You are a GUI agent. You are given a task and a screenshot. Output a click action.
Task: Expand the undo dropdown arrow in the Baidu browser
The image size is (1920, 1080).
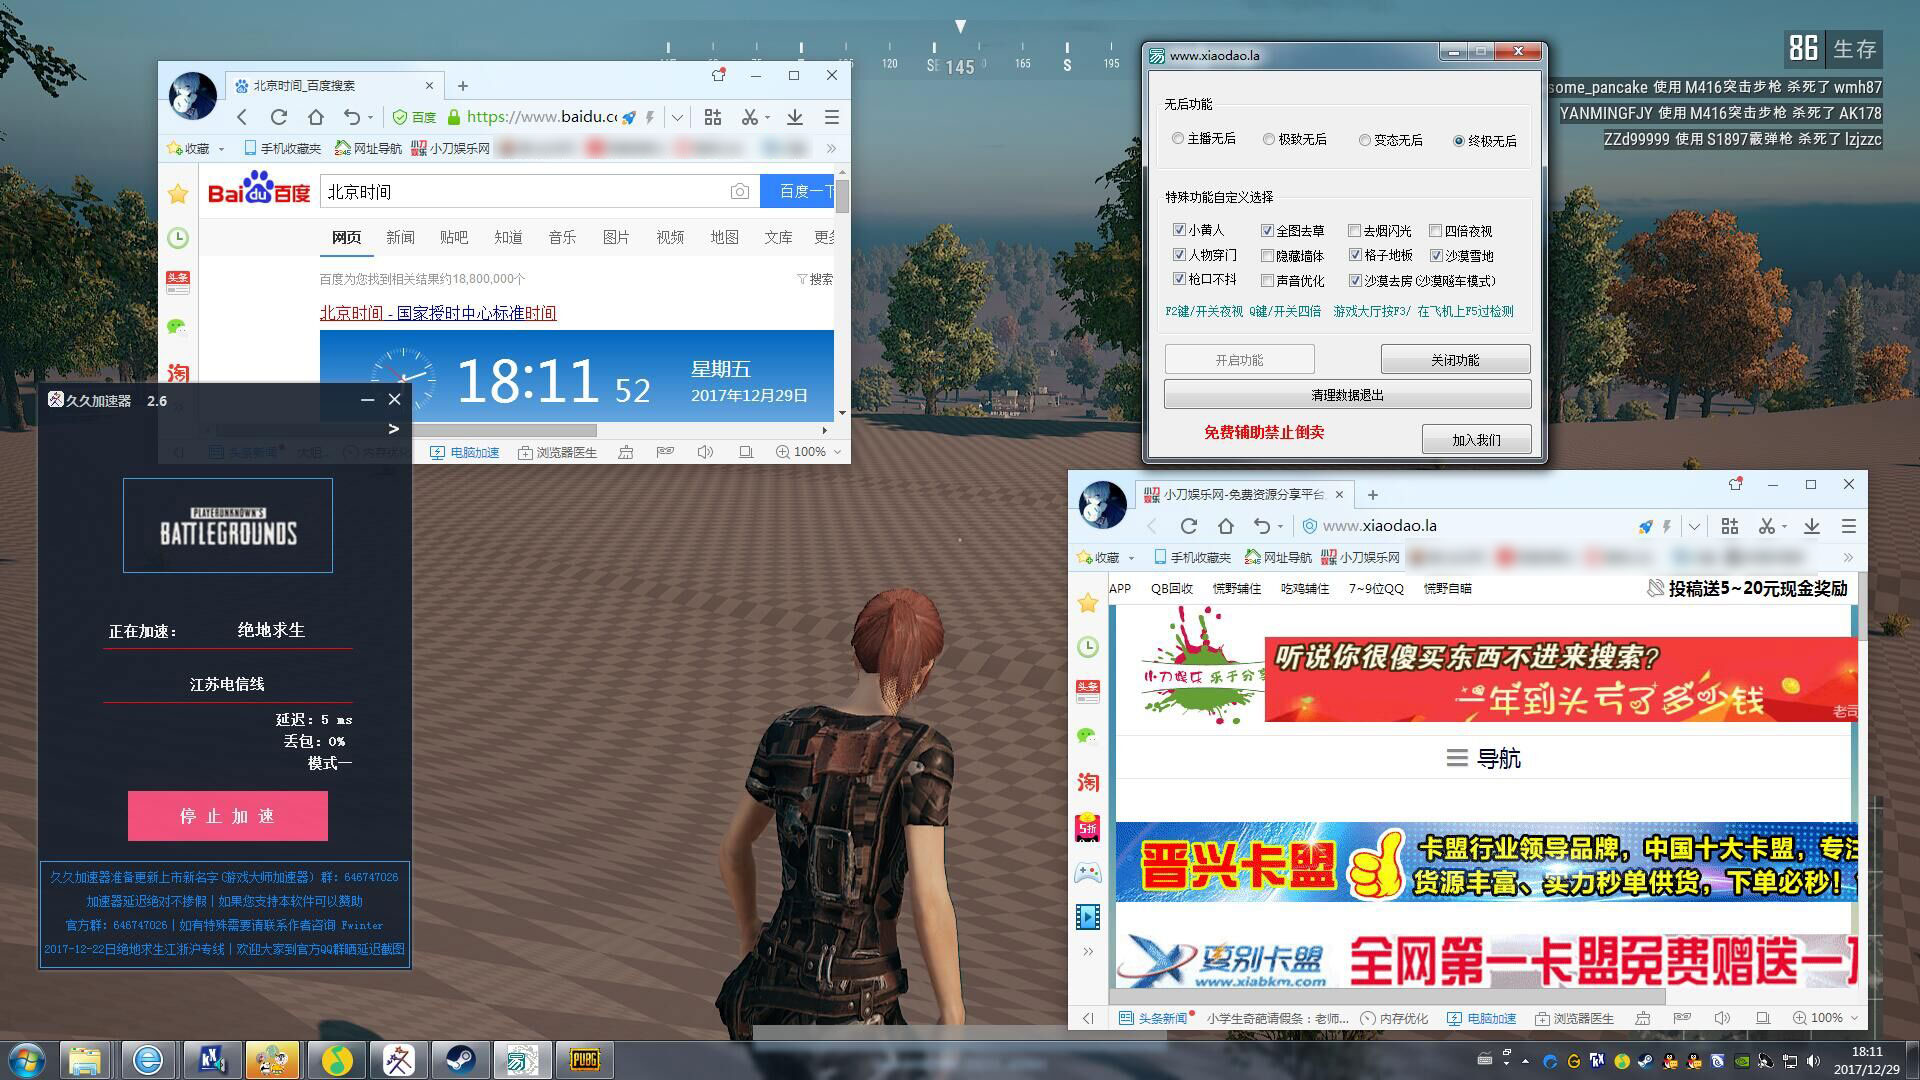[370, 118]
